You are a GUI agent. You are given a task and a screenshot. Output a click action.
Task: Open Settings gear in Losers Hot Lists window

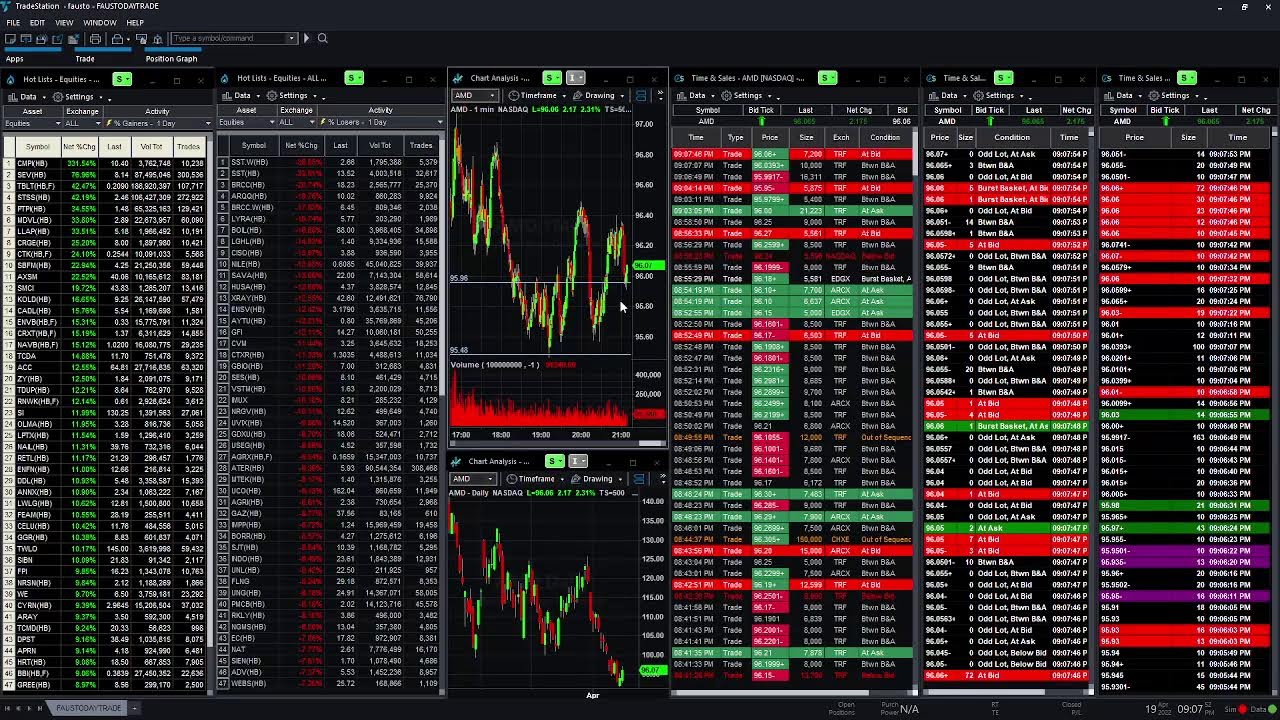(292, 96)
